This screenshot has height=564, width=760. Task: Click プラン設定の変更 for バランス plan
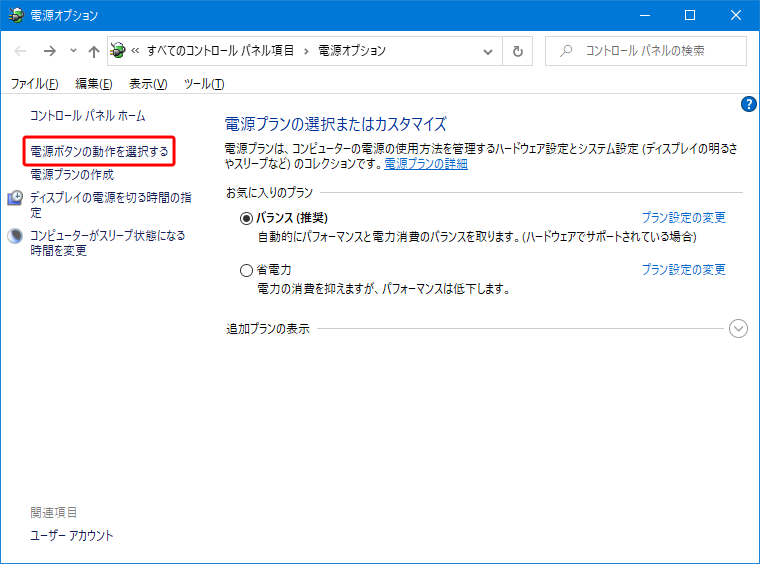tap(683, 218)
